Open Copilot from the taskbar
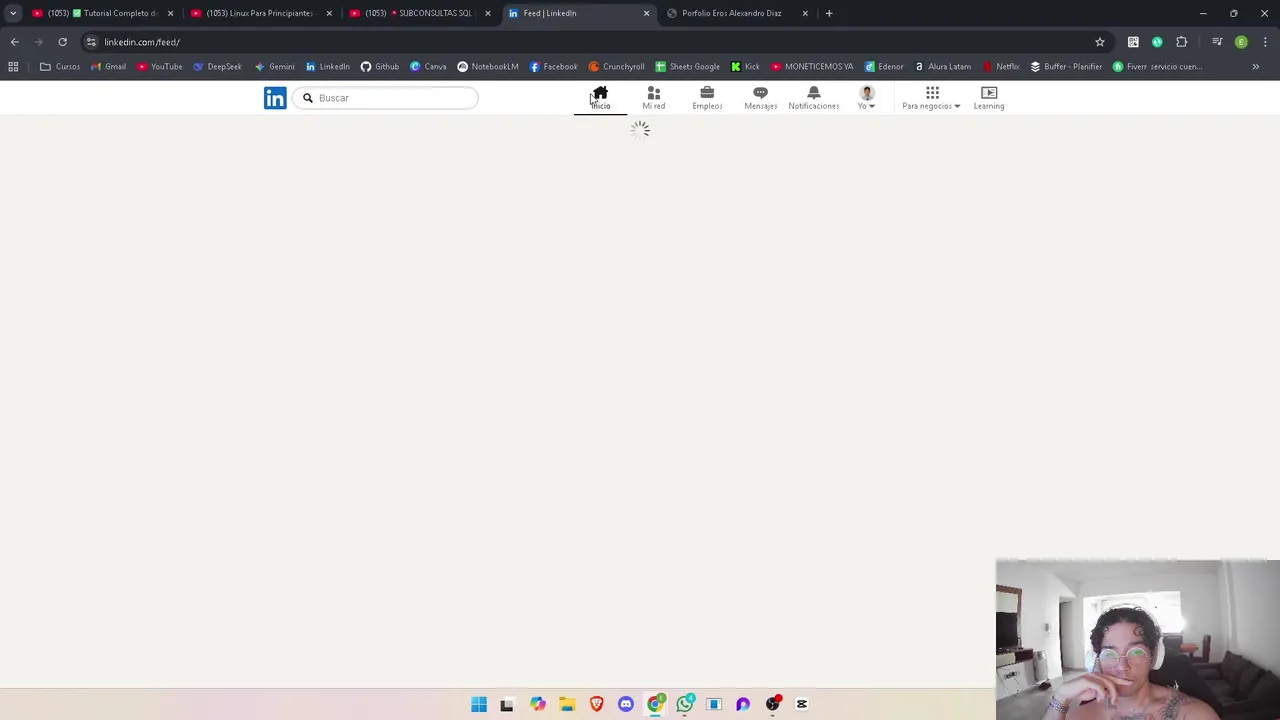This screenshot has width=1280, height=720. click(x=538, y=704)
